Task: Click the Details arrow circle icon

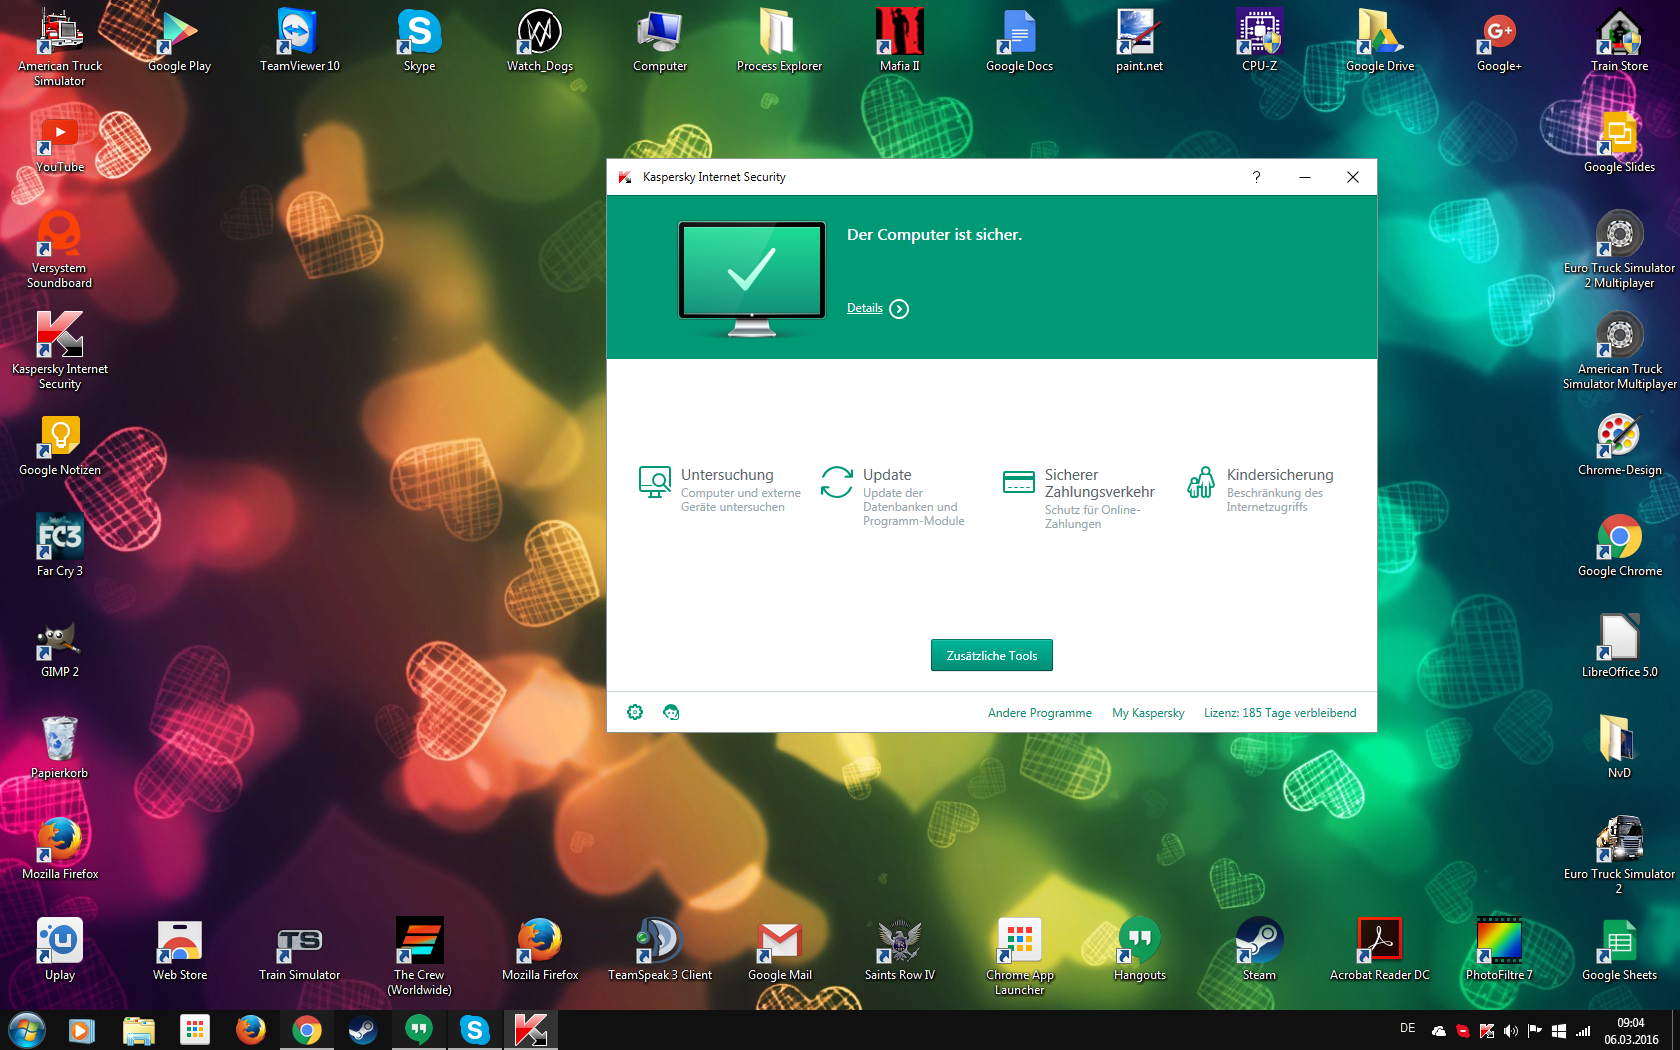Action: 899,309
